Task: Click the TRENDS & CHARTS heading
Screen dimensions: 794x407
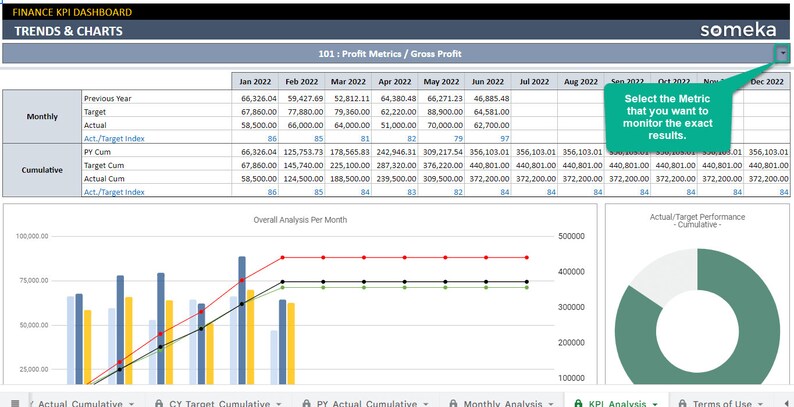Action: tap(68, 31)
